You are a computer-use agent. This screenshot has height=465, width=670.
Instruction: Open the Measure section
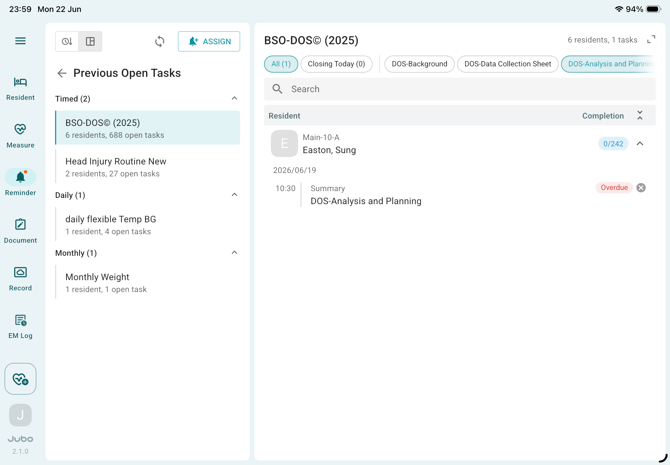click(20, 136)
